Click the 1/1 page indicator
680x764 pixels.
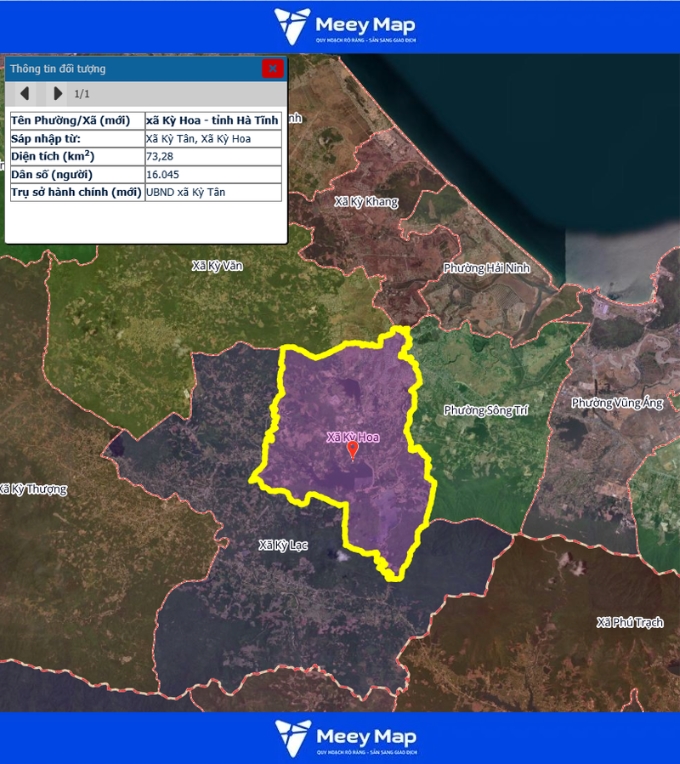click(83, 94)
